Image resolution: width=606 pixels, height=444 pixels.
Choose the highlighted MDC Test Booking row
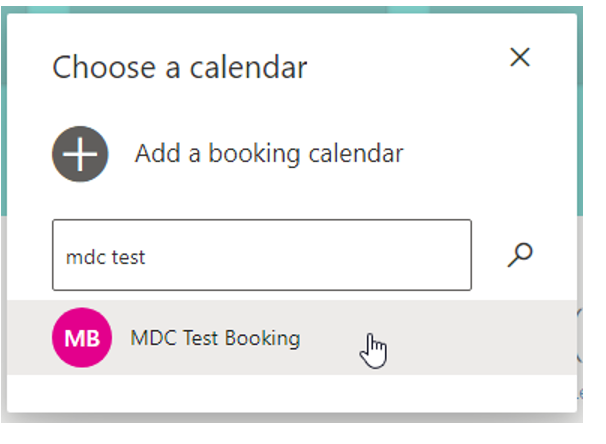coord(292,337)
